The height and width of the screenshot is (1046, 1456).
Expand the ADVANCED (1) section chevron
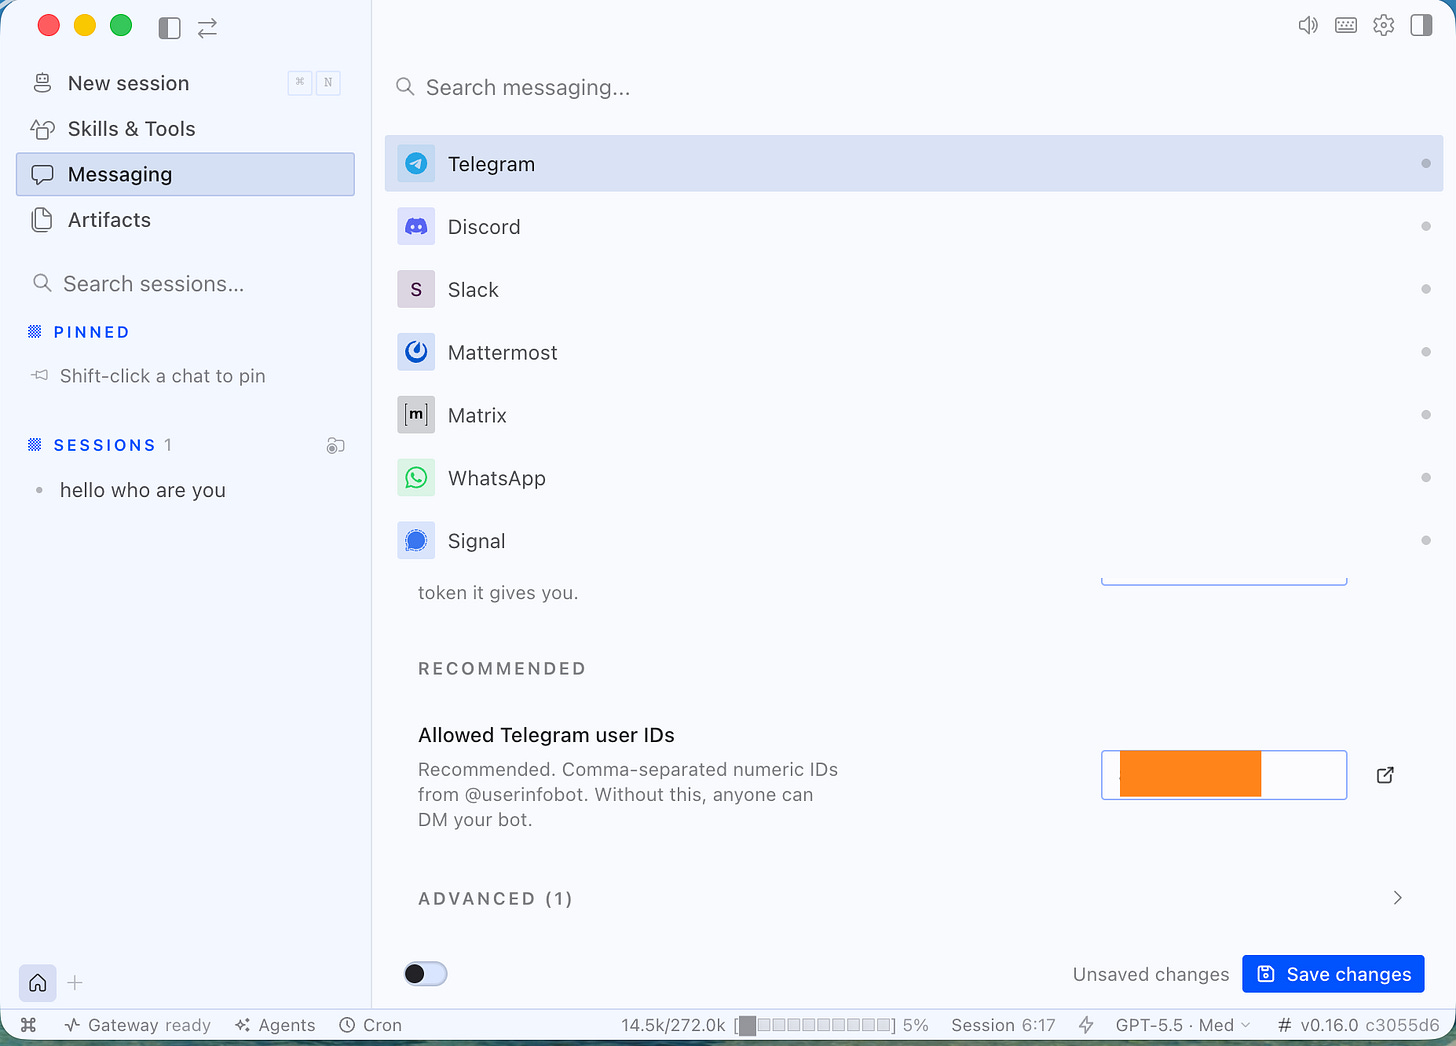(1398, 898)
